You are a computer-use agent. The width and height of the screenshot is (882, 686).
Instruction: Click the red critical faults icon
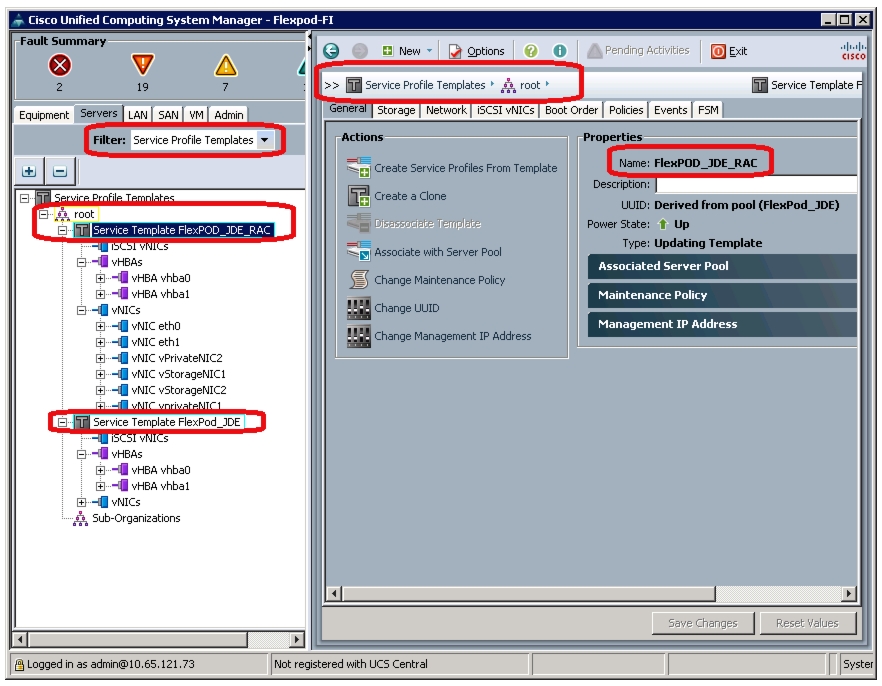click(60, 65)
